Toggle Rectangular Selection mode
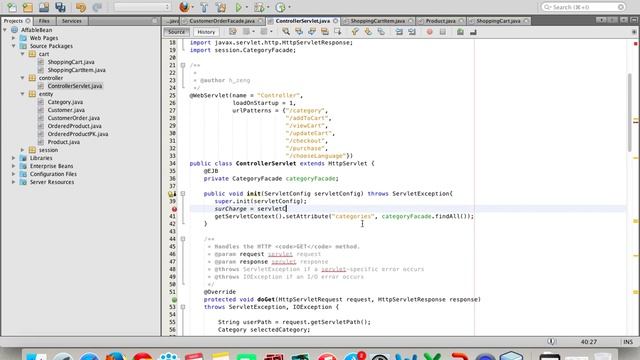The width and height of the screenshot is (640, 360). (338, 32)
